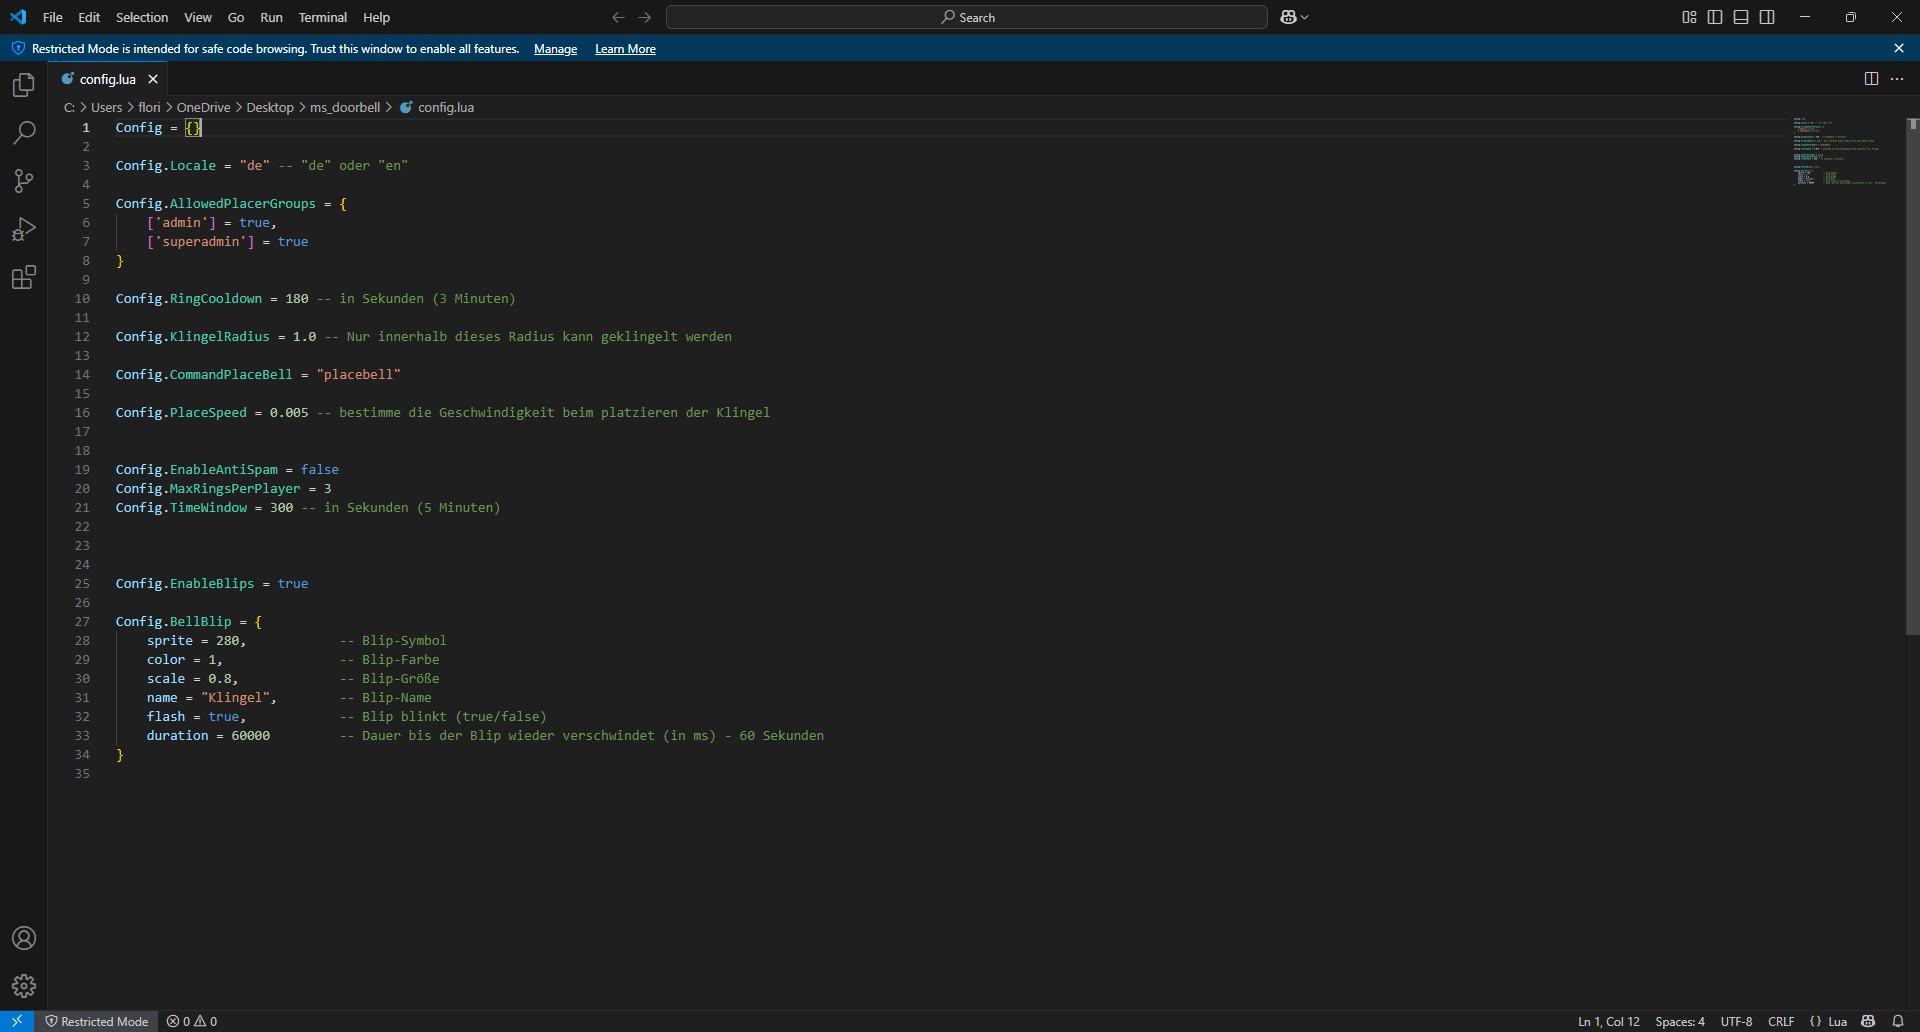The width and height of the screenshot is (1920, 1032).
Task: Open the Run and Debug view
Action: pyautogui.click(x=24, y=229)
